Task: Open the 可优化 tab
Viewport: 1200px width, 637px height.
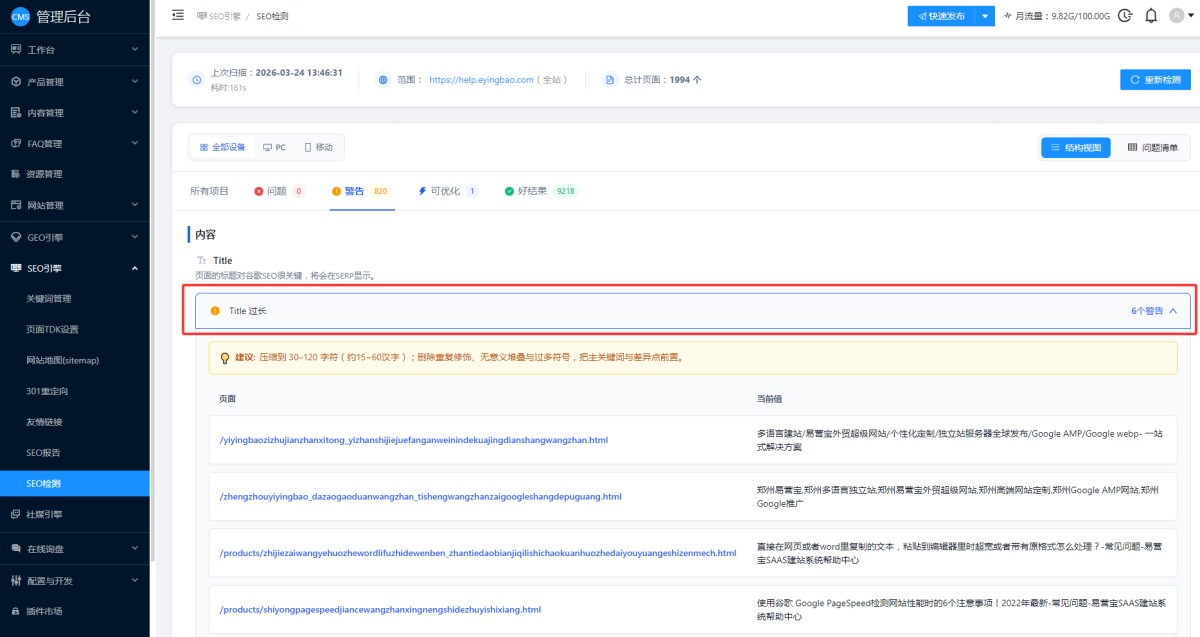Action: 438,191
